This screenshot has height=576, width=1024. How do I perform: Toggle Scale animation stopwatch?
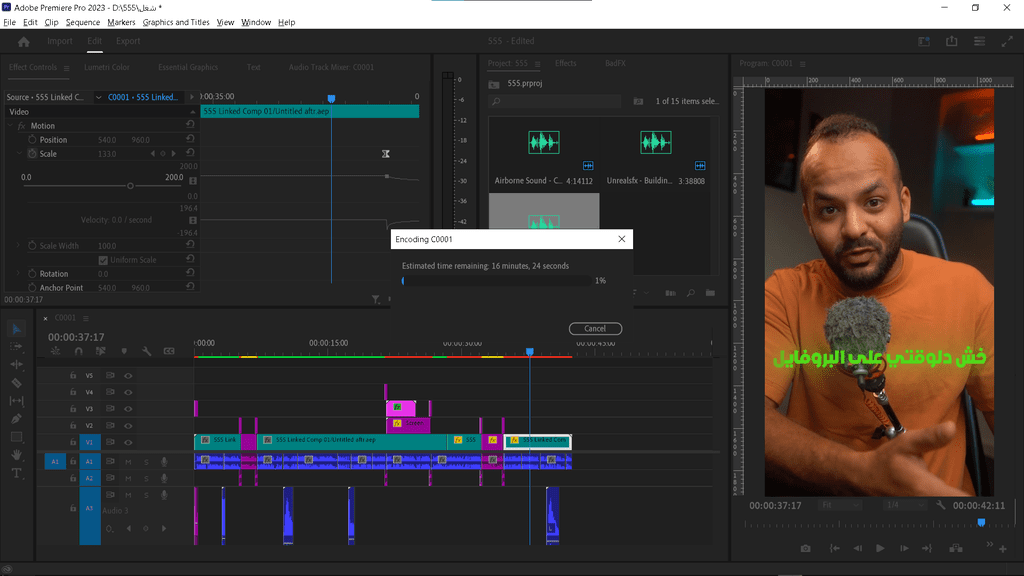[32, 153]
